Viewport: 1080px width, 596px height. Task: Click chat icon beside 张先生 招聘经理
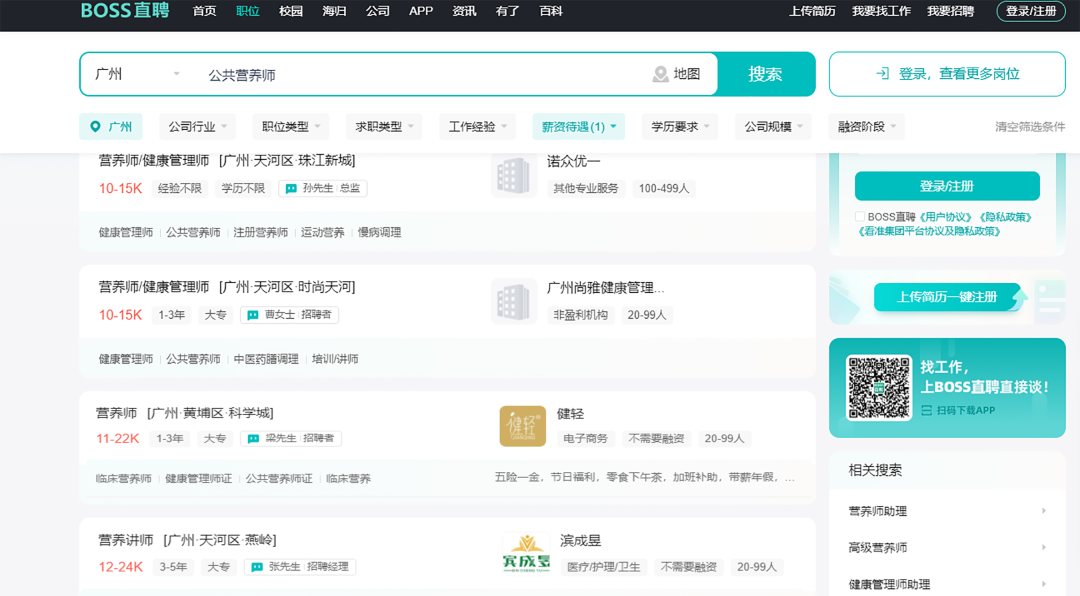point(257,567)
